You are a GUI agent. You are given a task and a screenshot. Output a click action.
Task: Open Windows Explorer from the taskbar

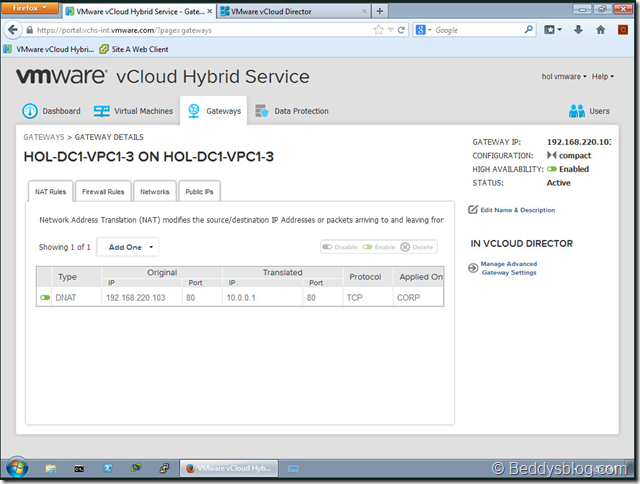coord(51,468)
